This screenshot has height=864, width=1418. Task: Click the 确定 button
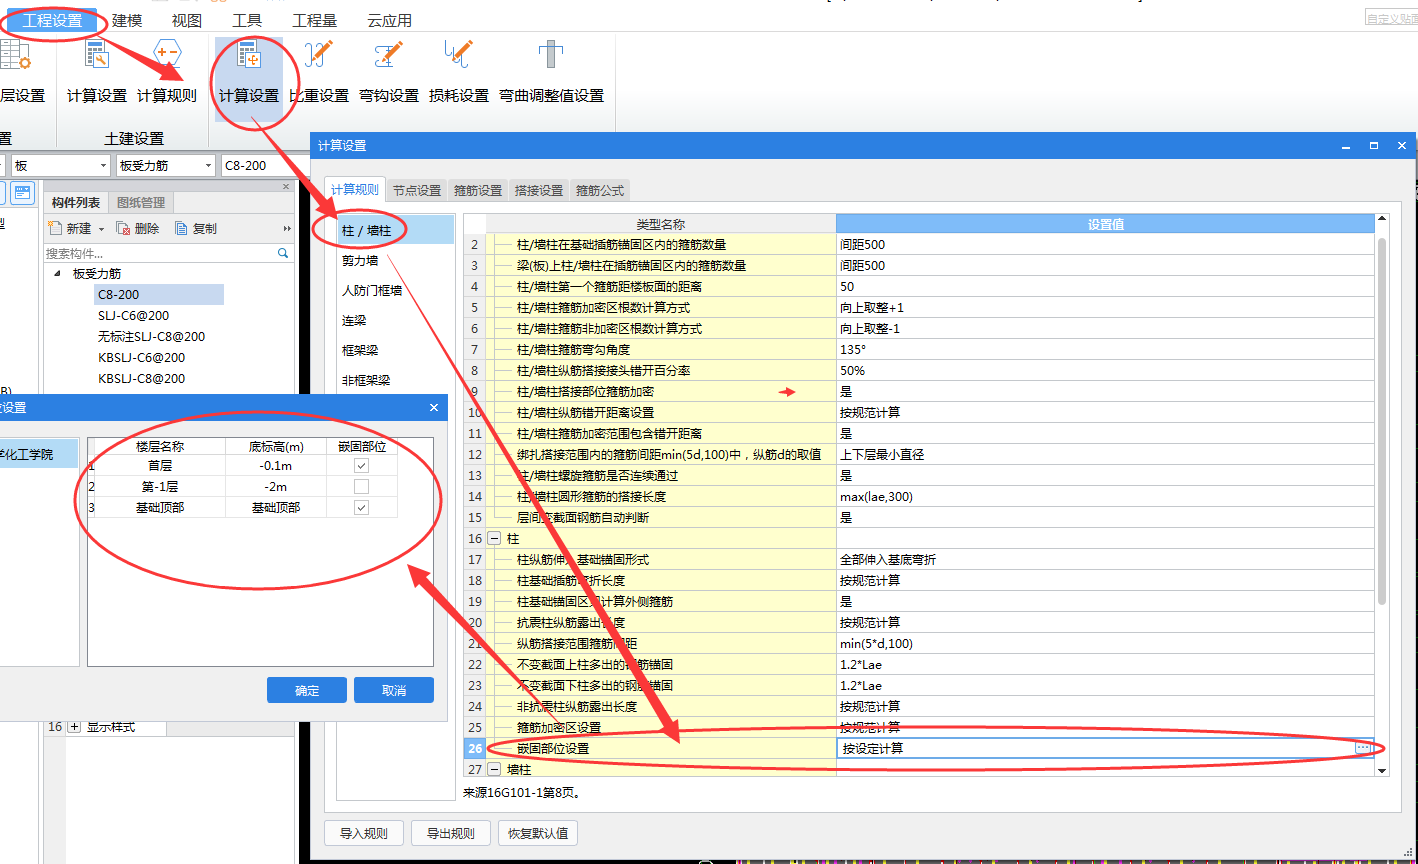[x=307, y=690]
